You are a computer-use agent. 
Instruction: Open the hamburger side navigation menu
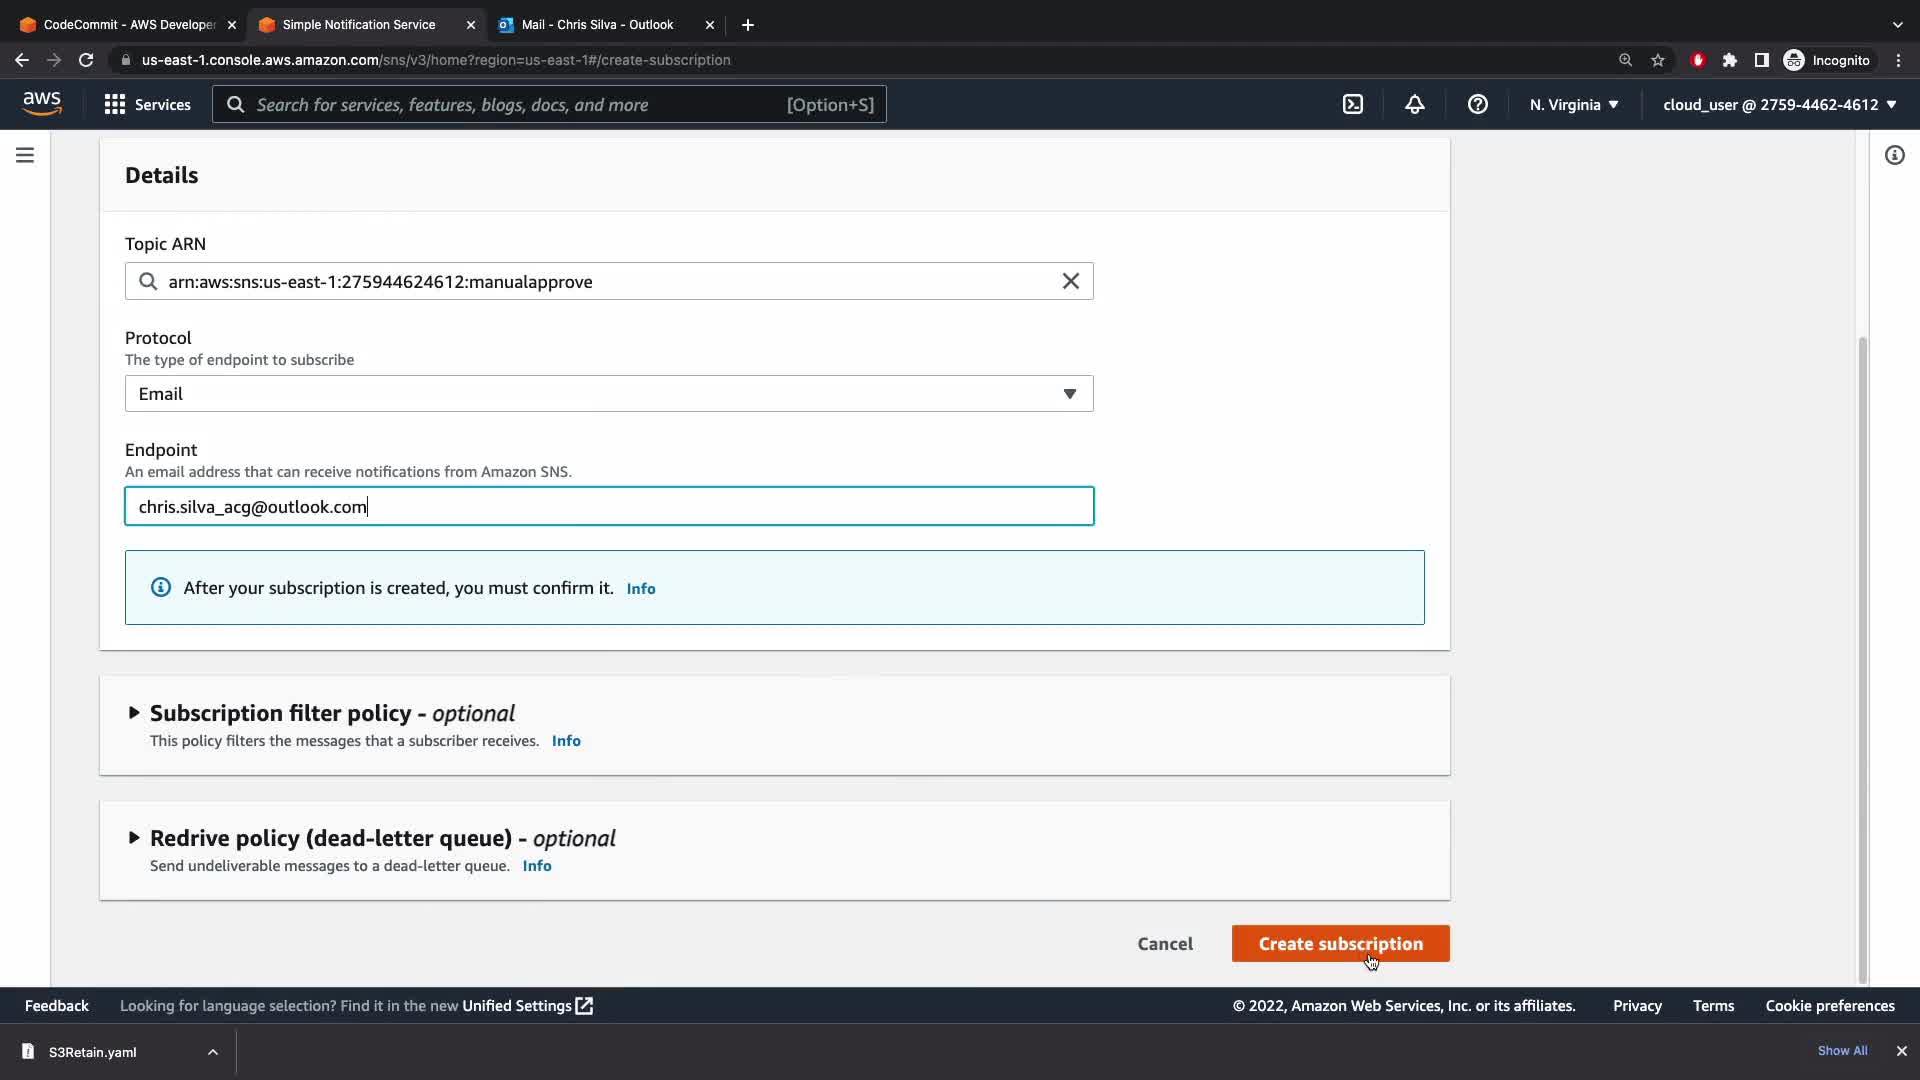pos(25,155)
